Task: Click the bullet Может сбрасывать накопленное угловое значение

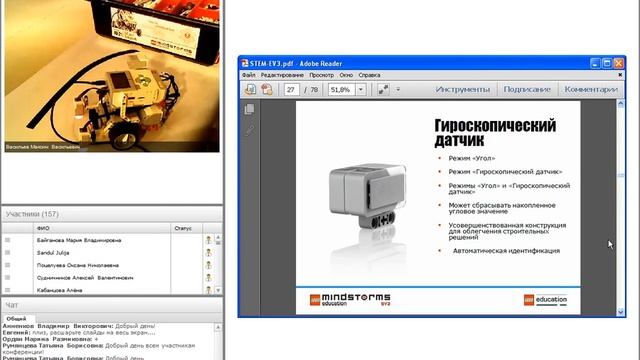Action: [x=502, y=208]
